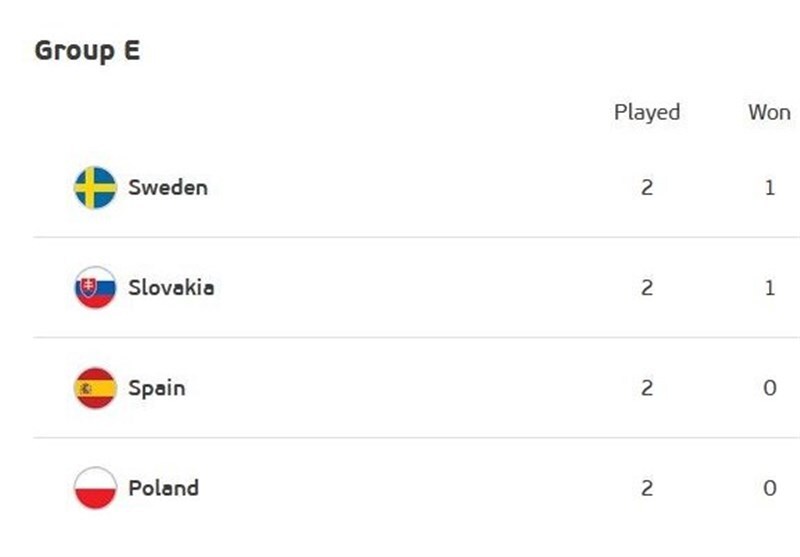Click Poland's Played value

point(647,488)
